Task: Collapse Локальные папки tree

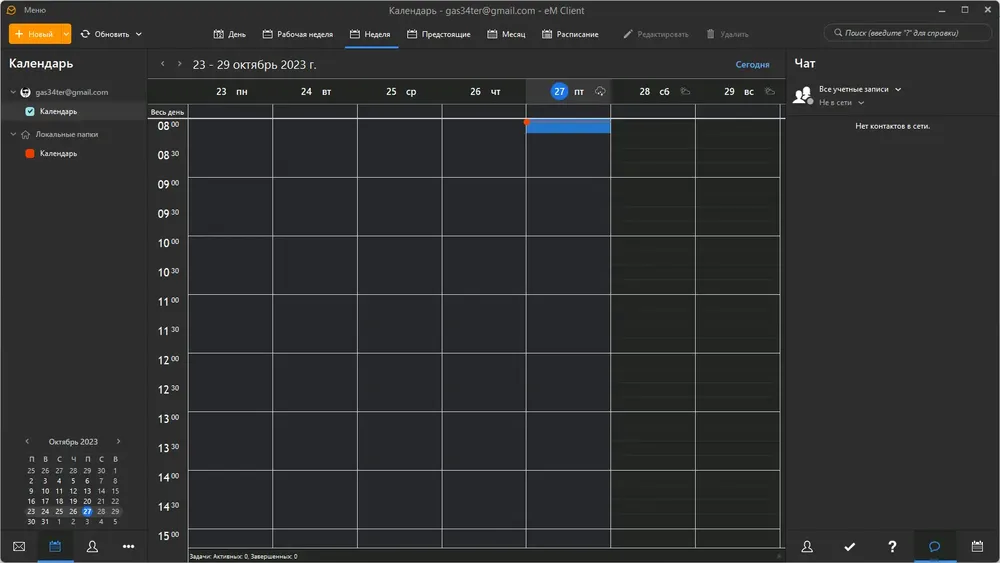Action: [13, 134]
